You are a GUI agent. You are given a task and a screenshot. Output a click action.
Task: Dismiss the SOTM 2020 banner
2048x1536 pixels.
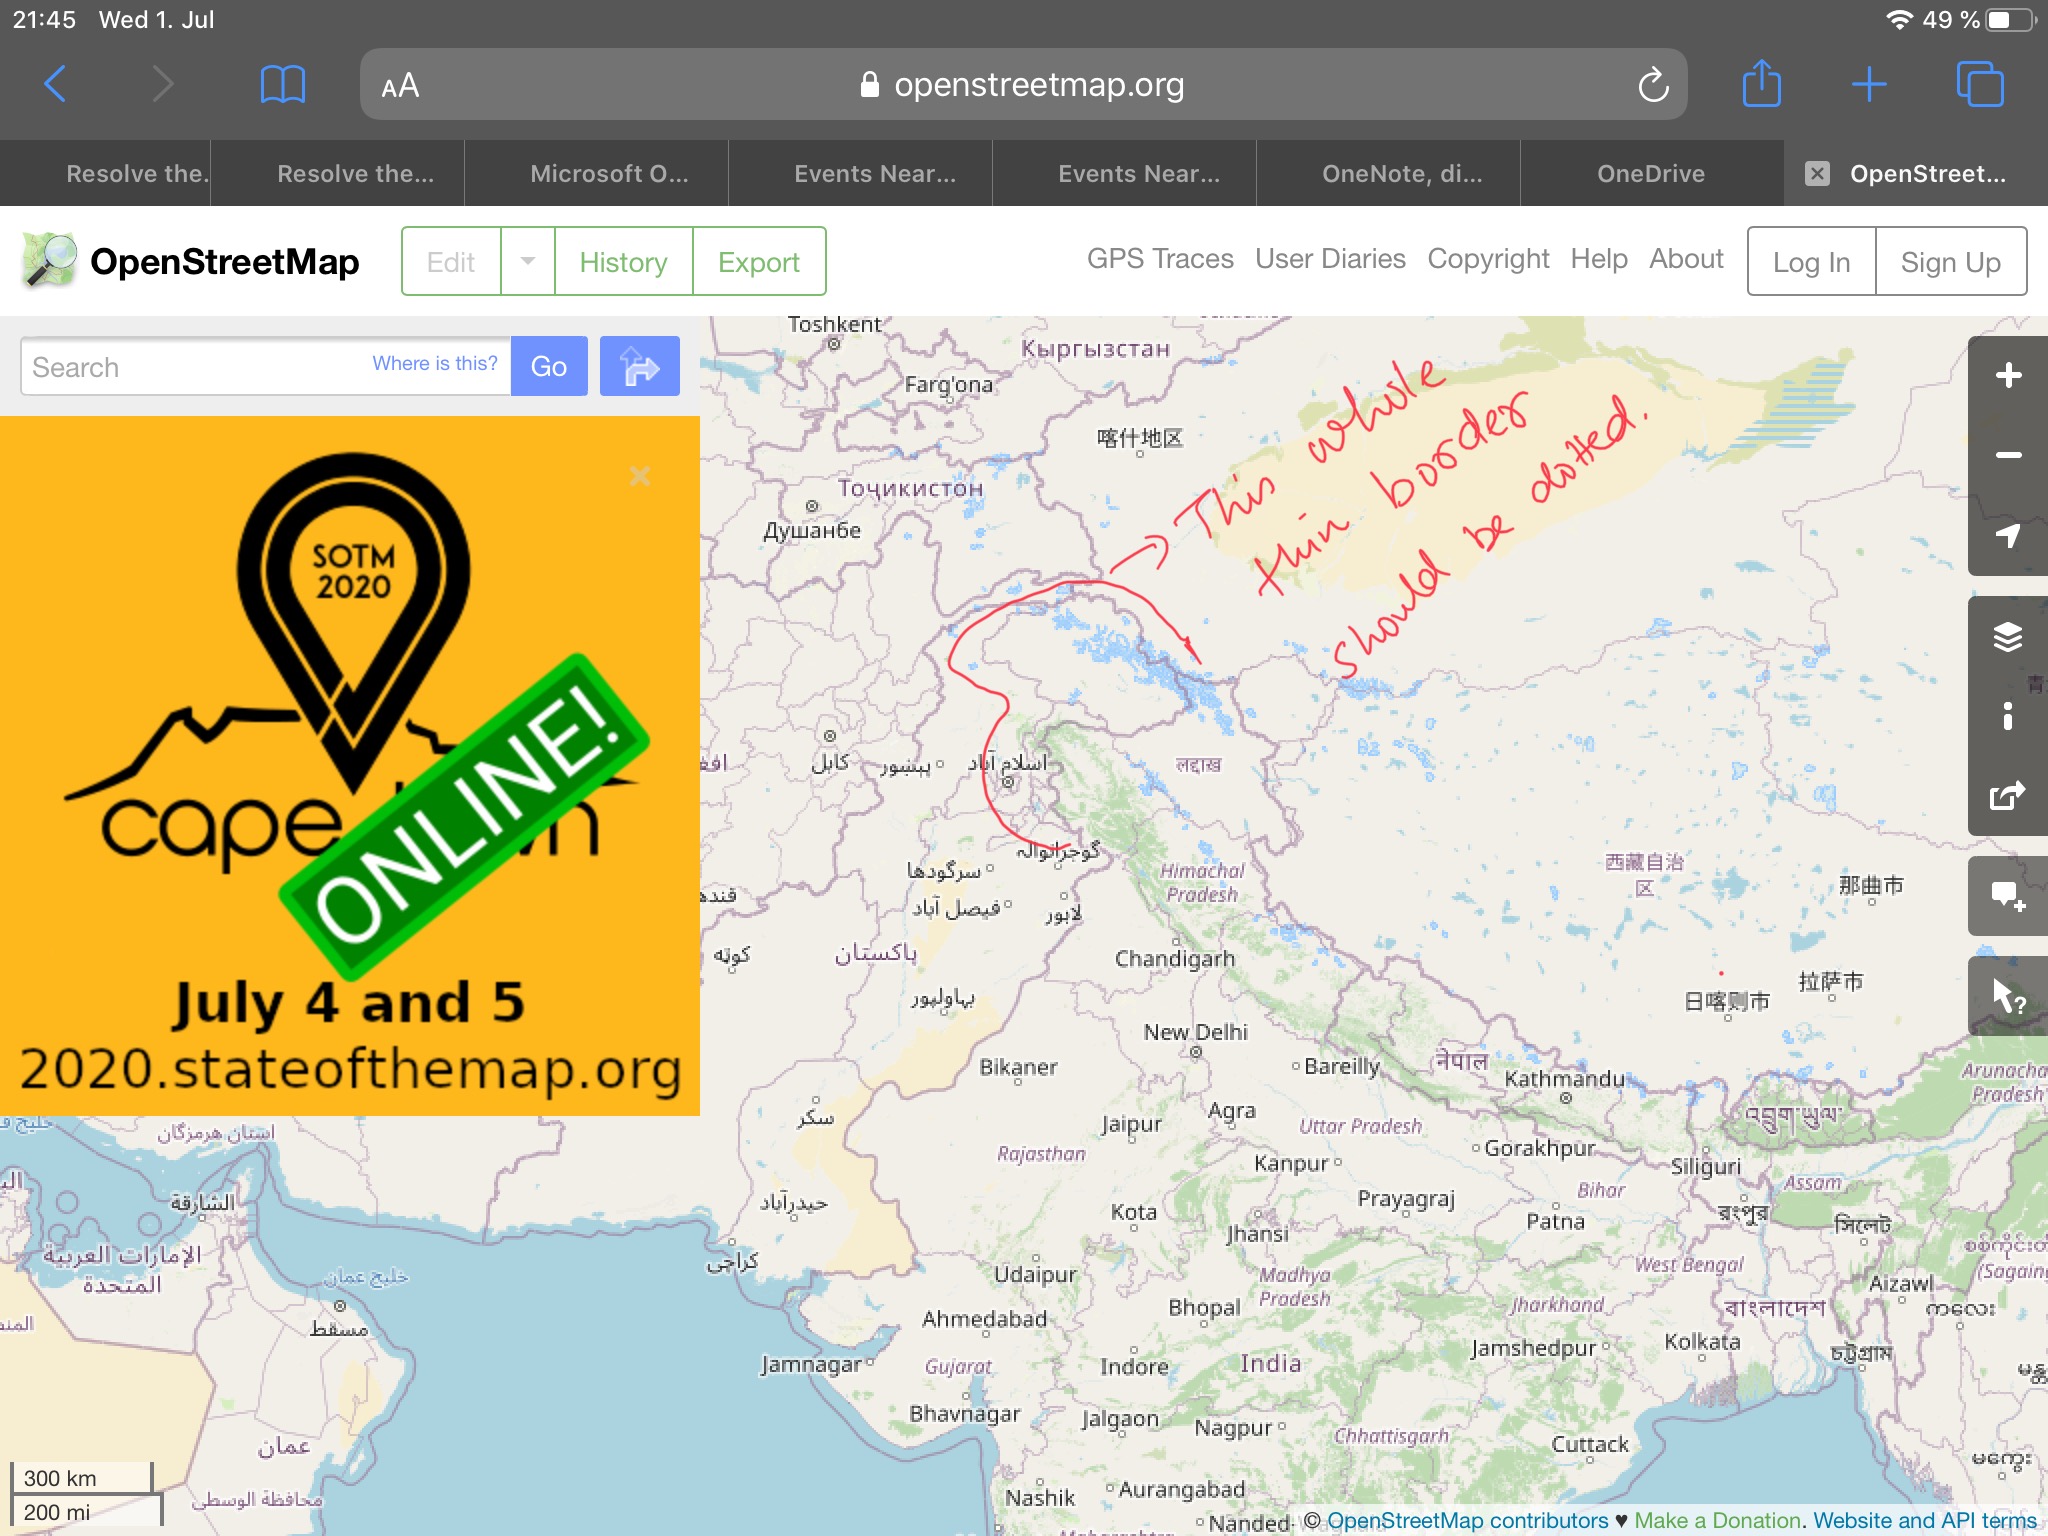click(x=640, y=476)
